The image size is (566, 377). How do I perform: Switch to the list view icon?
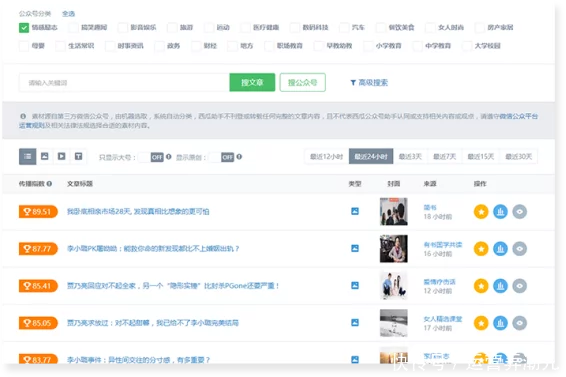coord(27,156)
